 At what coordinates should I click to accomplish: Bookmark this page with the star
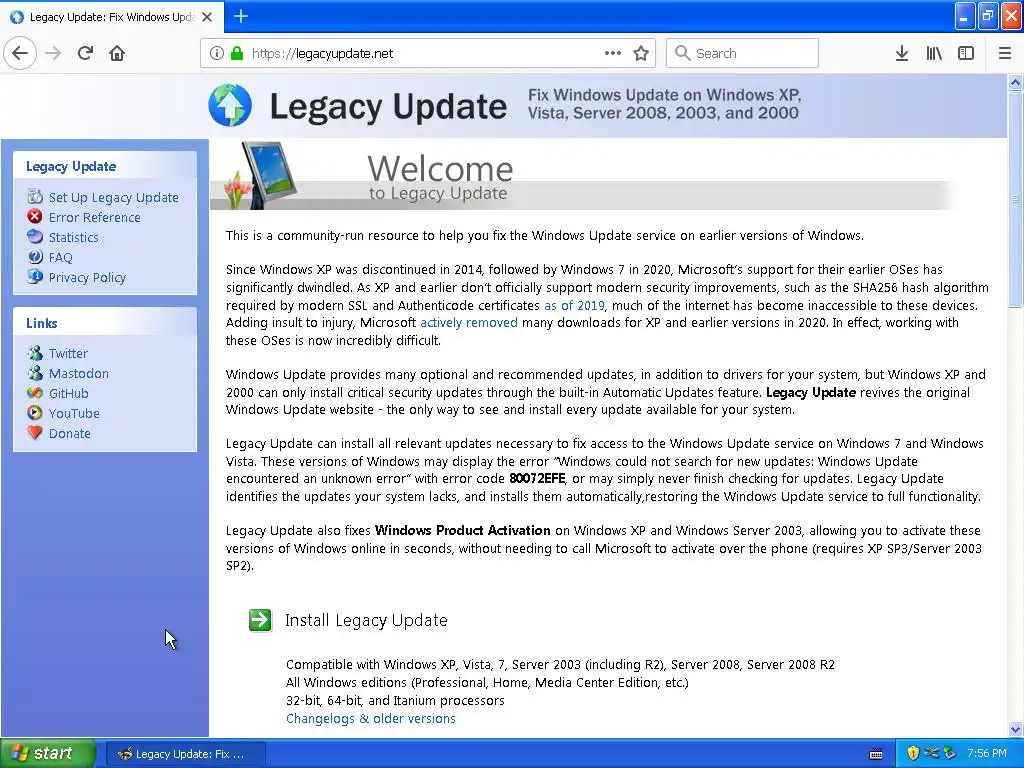pyautogui.click(x=641, y=53)
